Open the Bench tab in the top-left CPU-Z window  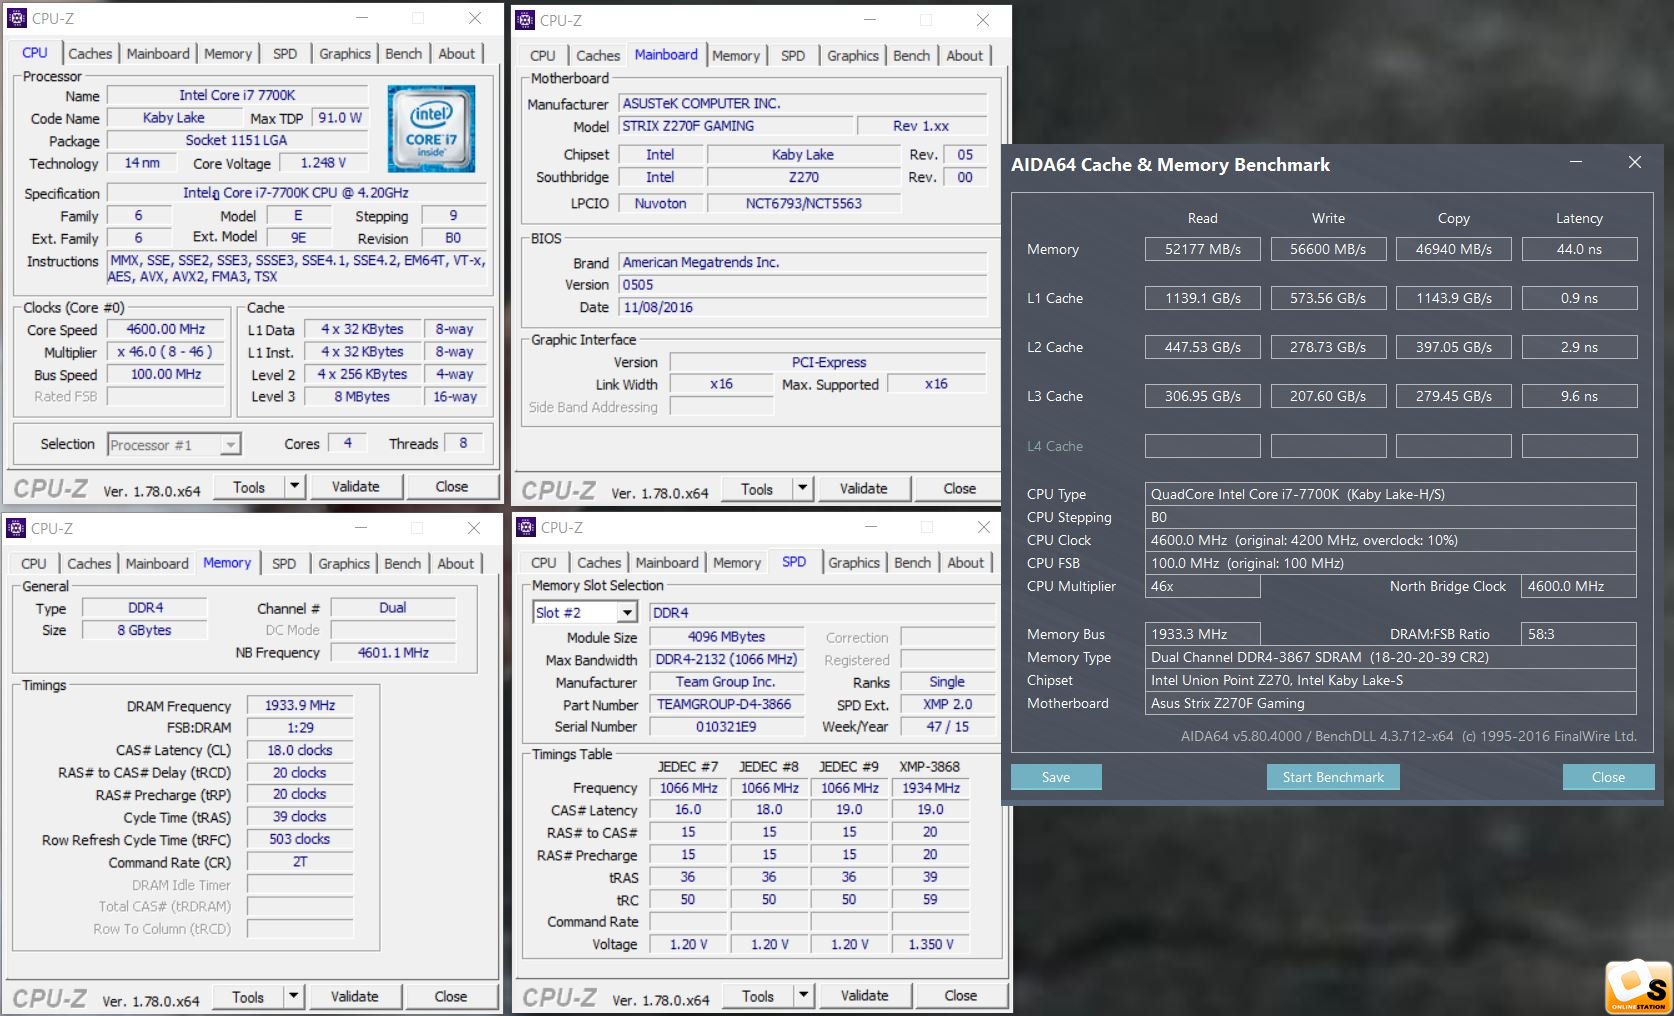404,54
